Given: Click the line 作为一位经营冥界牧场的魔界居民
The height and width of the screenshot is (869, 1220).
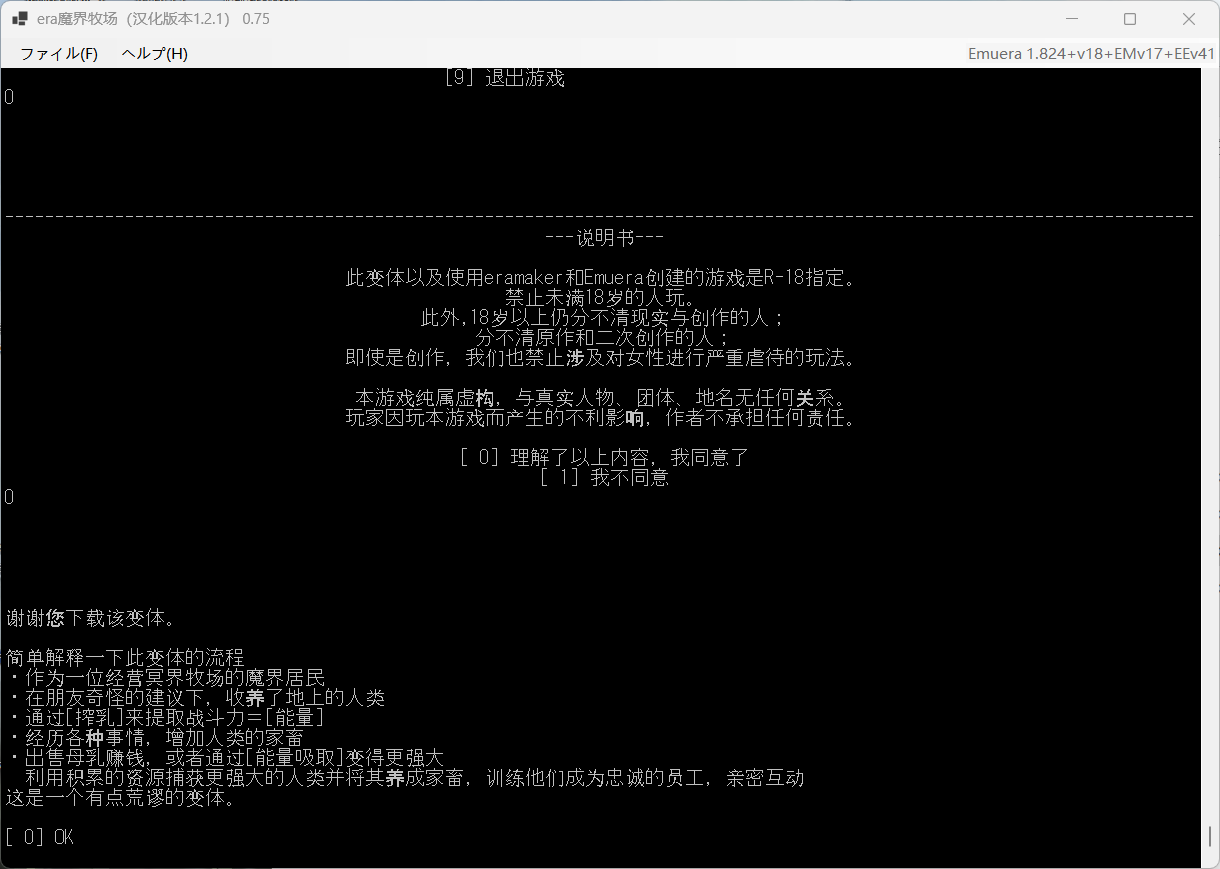Looking at the screenshot, I should (165, 678).
